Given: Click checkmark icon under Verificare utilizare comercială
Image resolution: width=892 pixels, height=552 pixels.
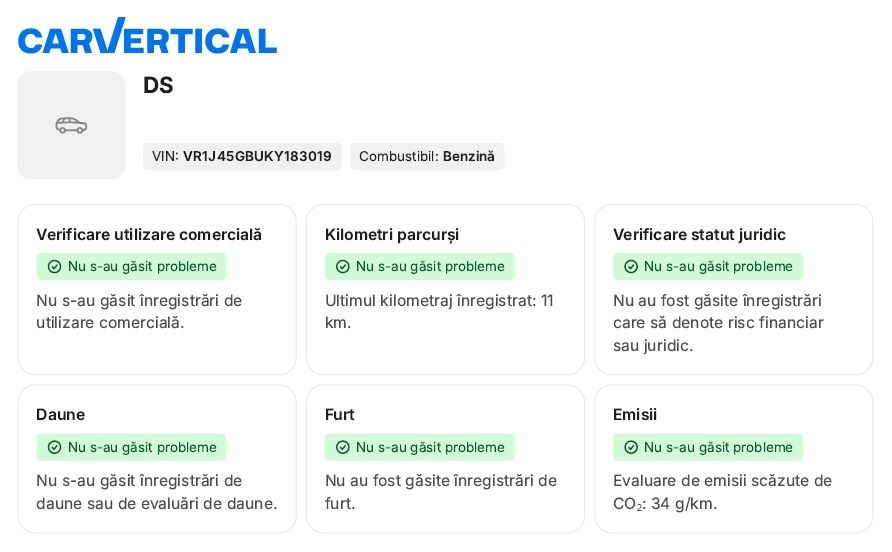Looking at the screenshot, I should [54, 267].
